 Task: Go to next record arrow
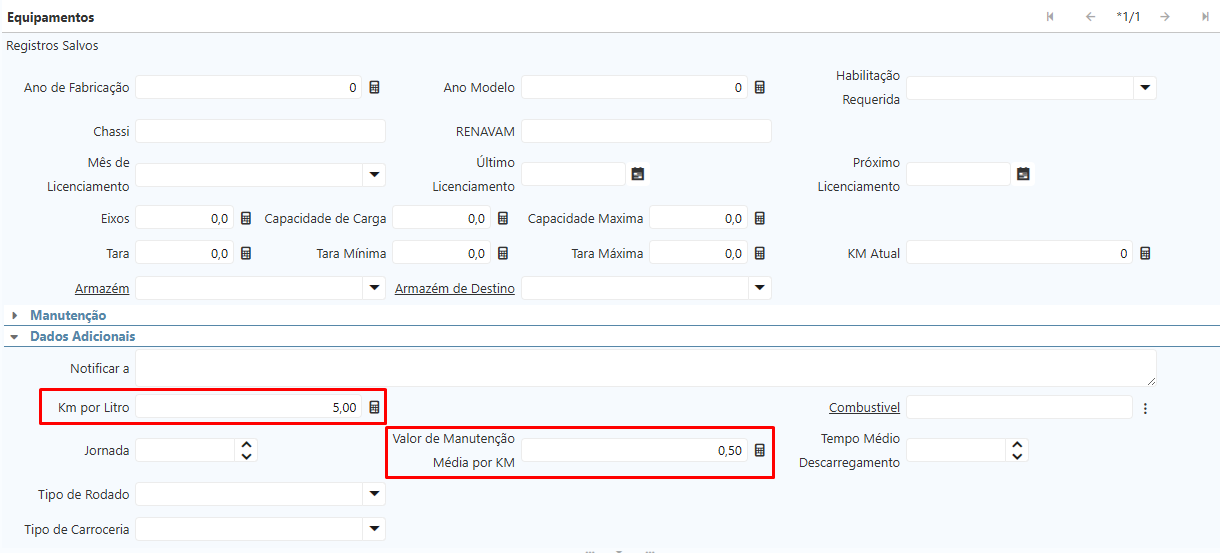(x=1165, y=17)
